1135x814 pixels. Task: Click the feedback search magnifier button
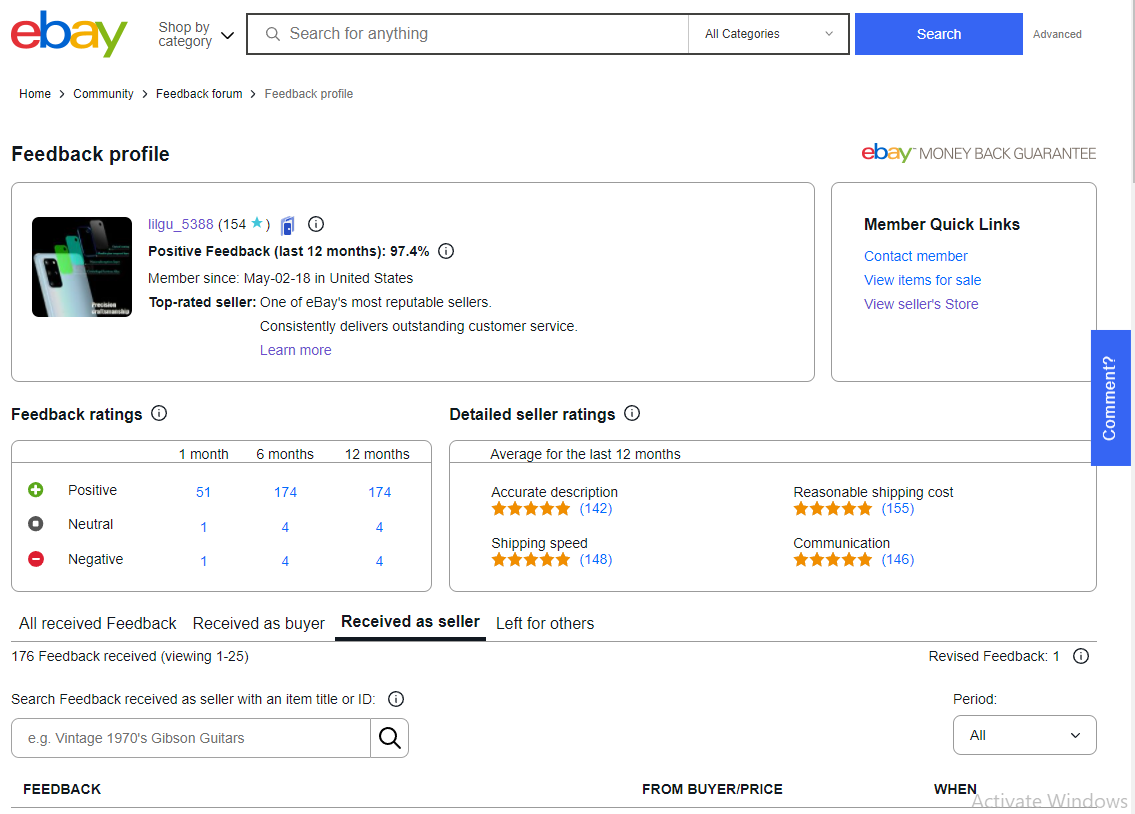click(x=389, y=738)
